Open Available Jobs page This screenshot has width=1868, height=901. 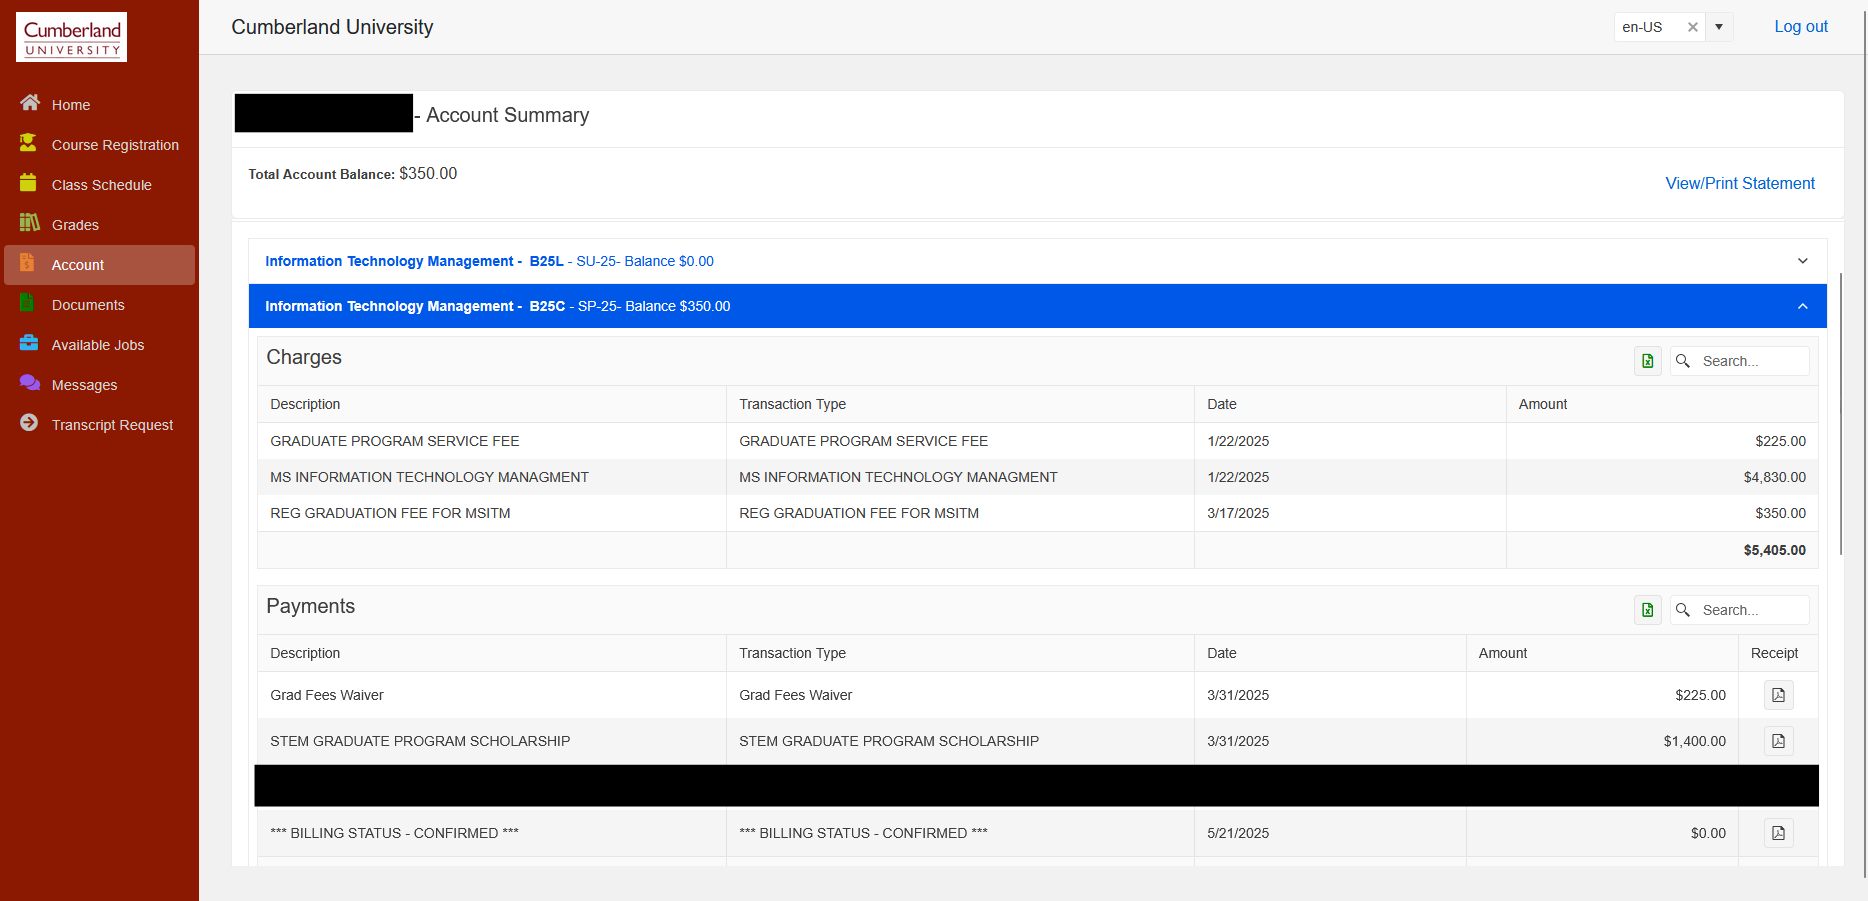click(x=98, y=345)
